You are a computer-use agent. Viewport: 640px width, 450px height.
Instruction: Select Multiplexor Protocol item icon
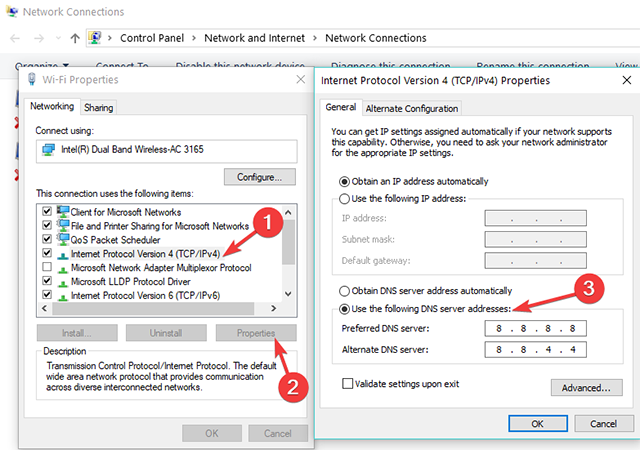(63, 270)
